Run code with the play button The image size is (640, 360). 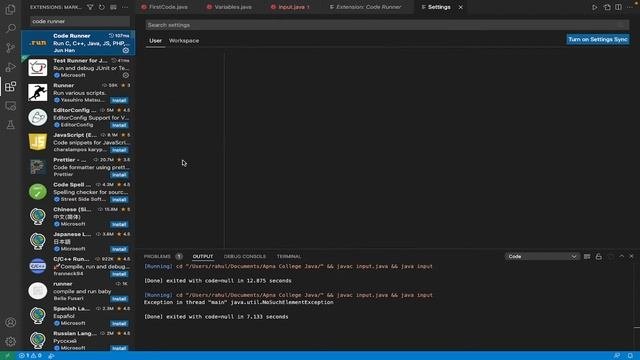(594, 7)
